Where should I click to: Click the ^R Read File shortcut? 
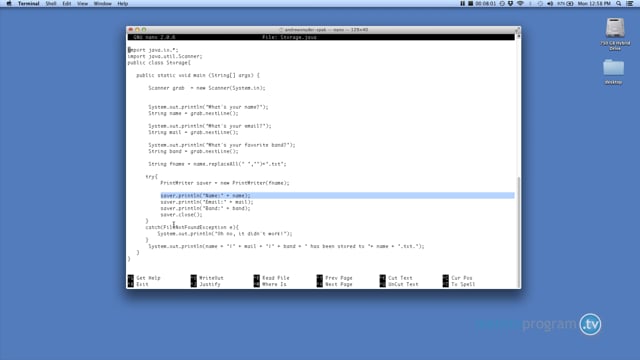tap(271, 278)
